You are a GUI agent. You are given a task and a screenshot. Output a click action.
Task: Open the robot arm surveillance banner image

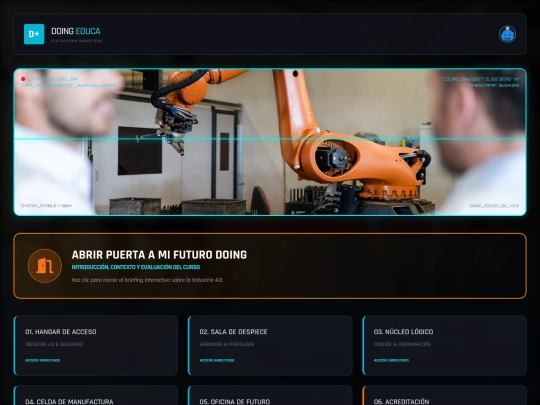pos(270,142)
